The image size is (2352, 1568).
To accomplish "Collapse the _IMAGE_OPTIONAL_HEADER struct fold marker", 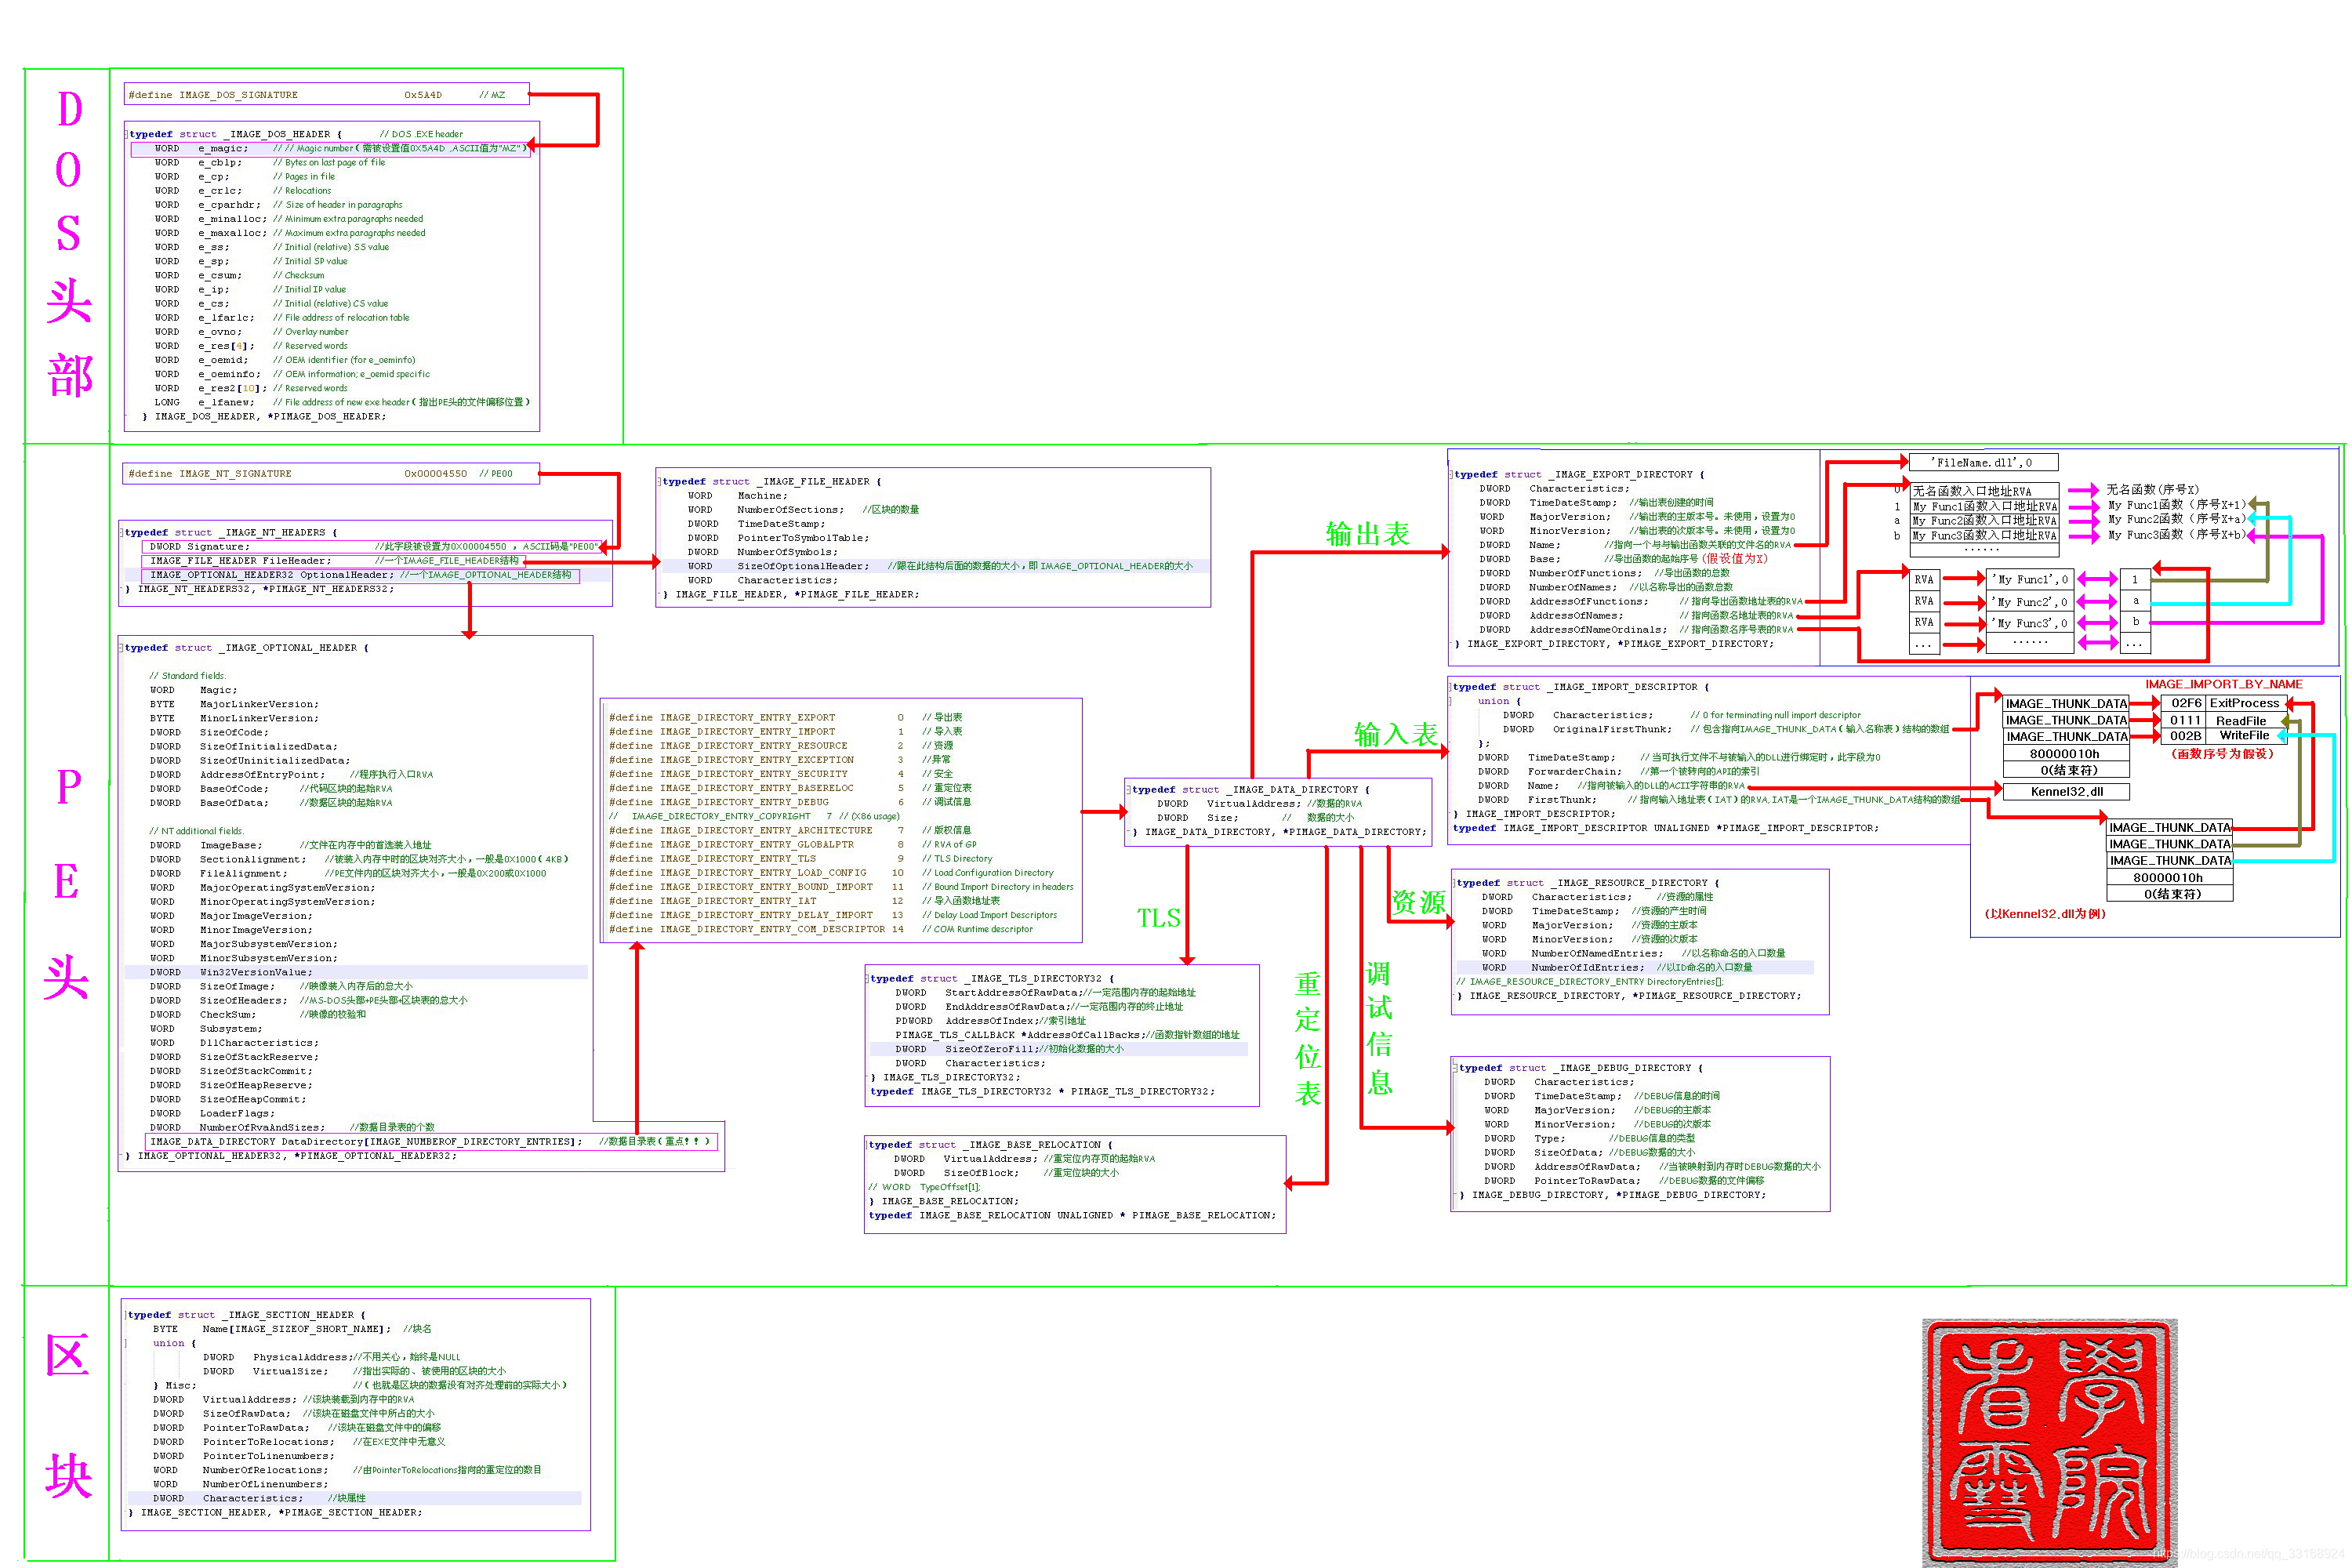I will coord(122,648).
